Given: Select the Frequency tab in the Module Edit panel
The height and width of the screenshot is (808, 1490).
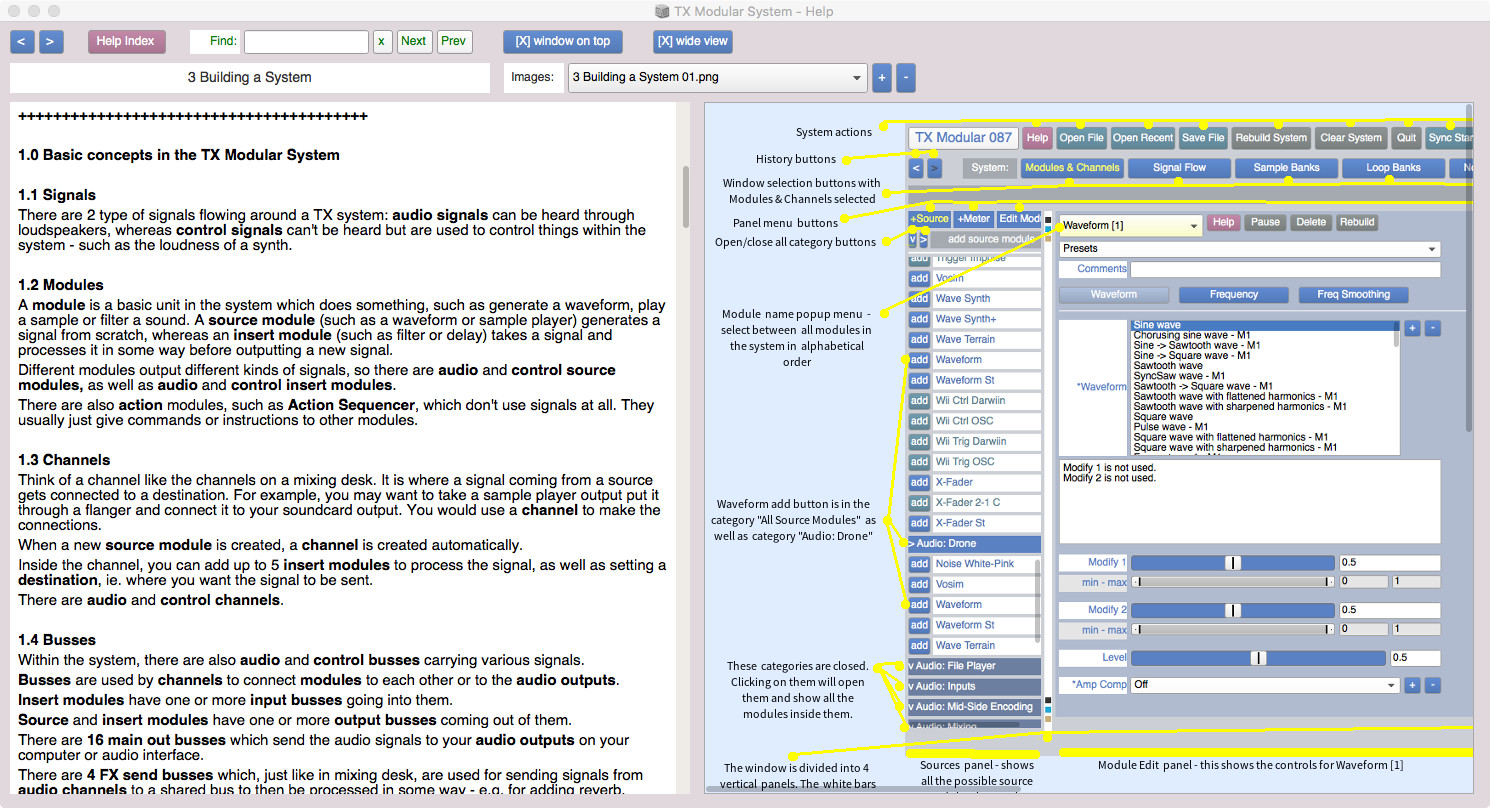Looking at the screenshot, I should (x=1233, y=295).
